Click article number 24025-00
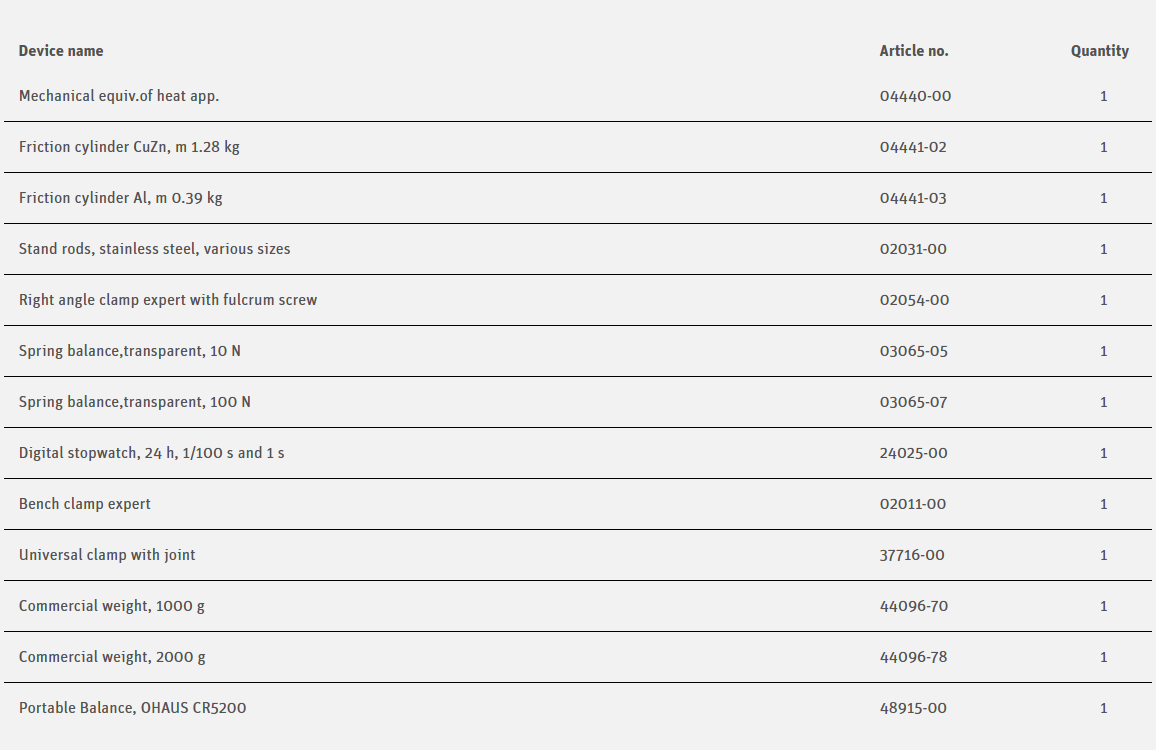The image size is (1156, 750). pyautogui.click(x=913, y=454)
